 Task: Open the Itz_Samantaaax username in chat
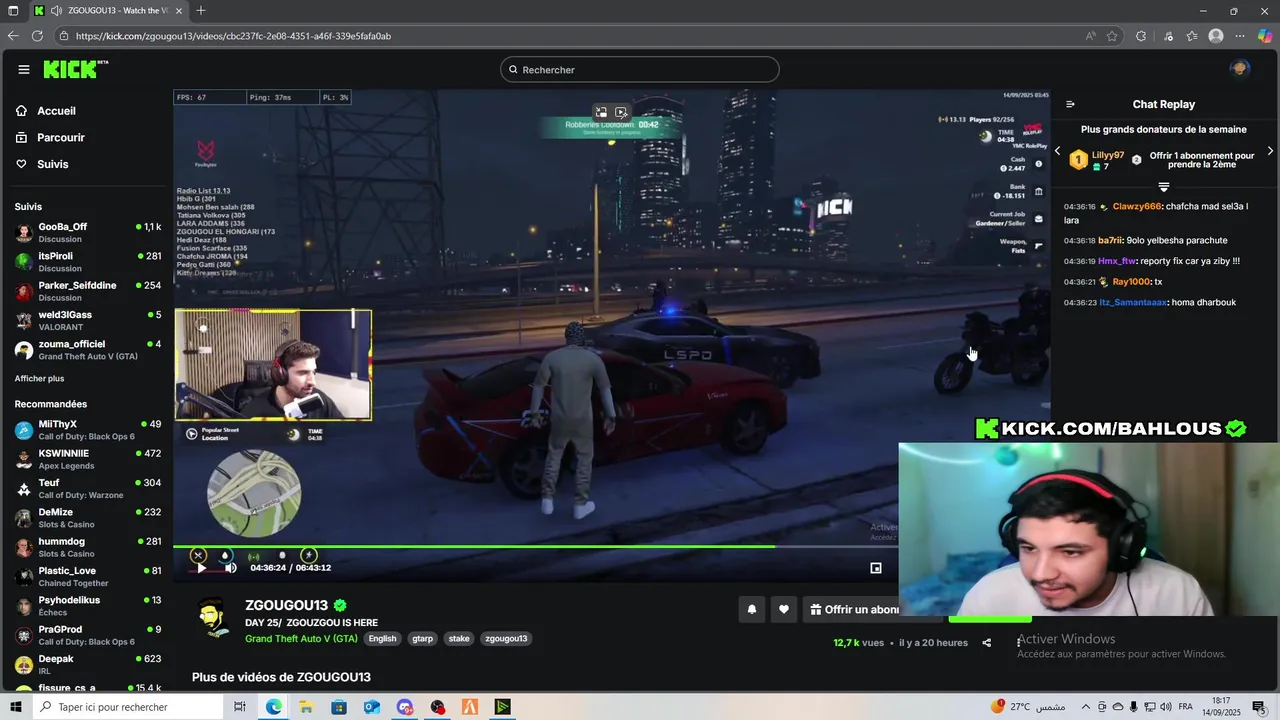(x=1133, y=302)
